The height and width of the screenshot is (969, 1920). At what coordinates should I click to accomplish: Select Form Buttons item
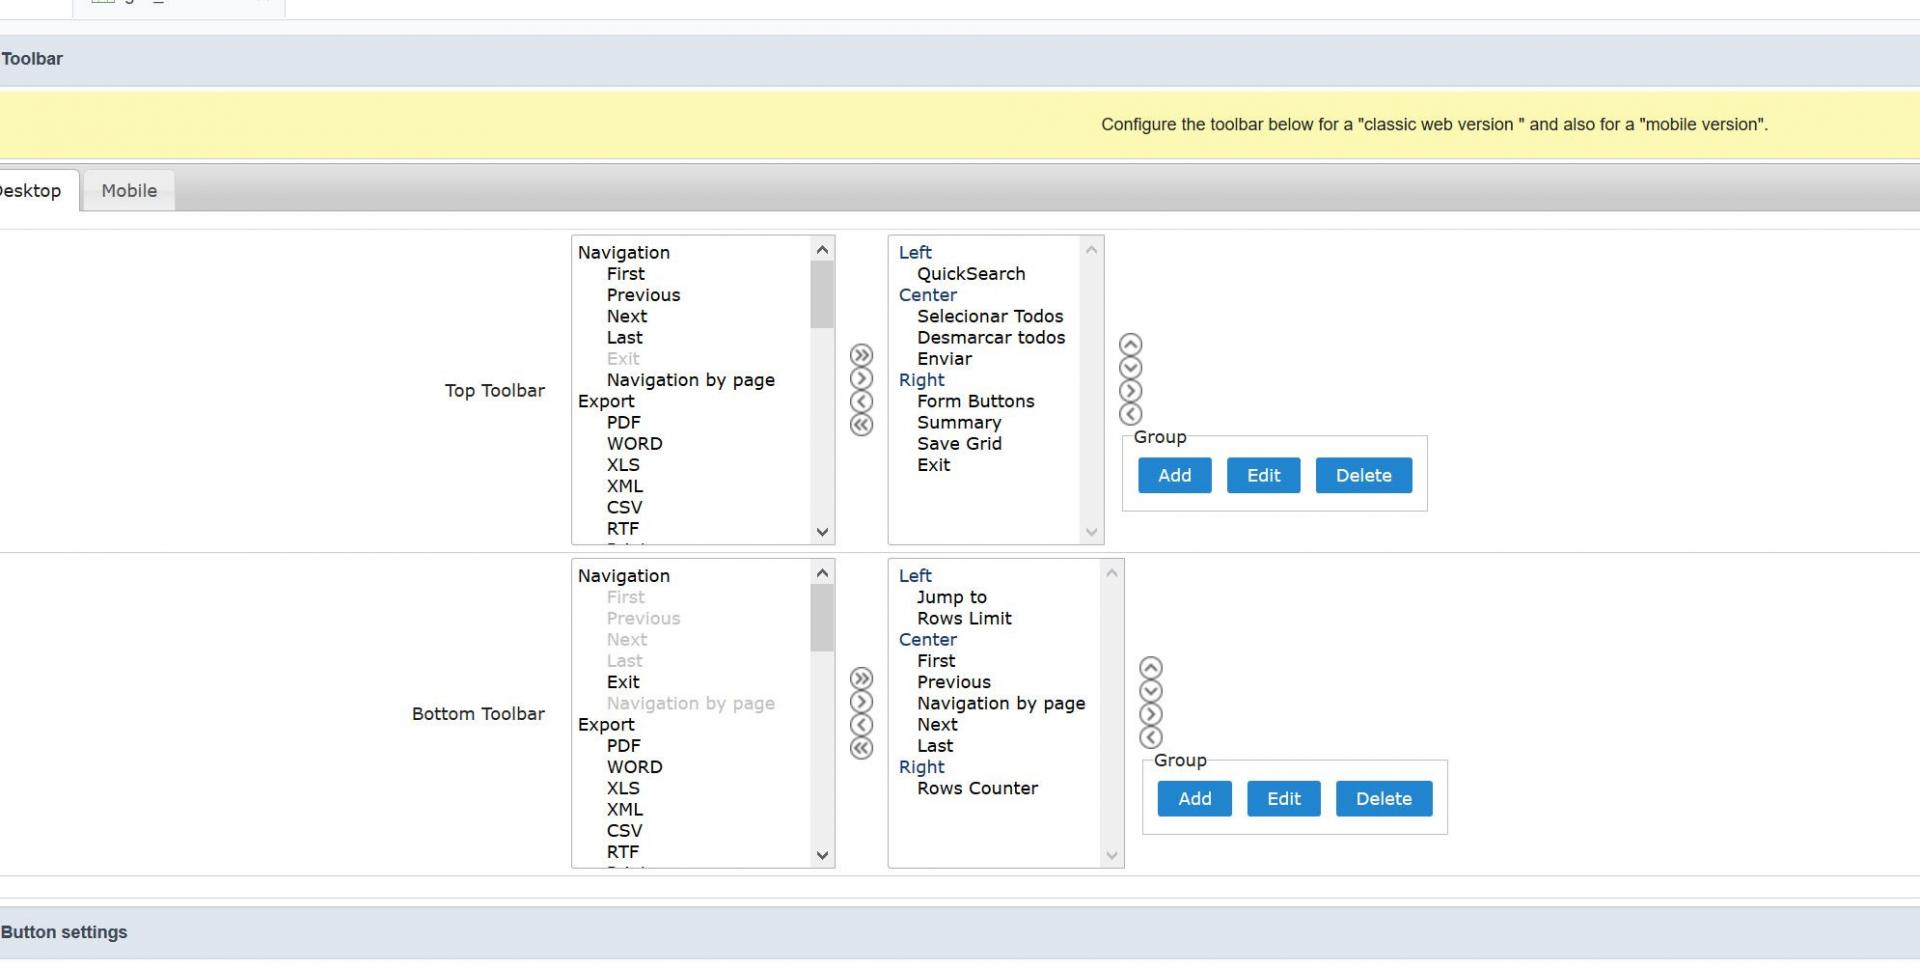pyautogui.click(x=975, y=401)
